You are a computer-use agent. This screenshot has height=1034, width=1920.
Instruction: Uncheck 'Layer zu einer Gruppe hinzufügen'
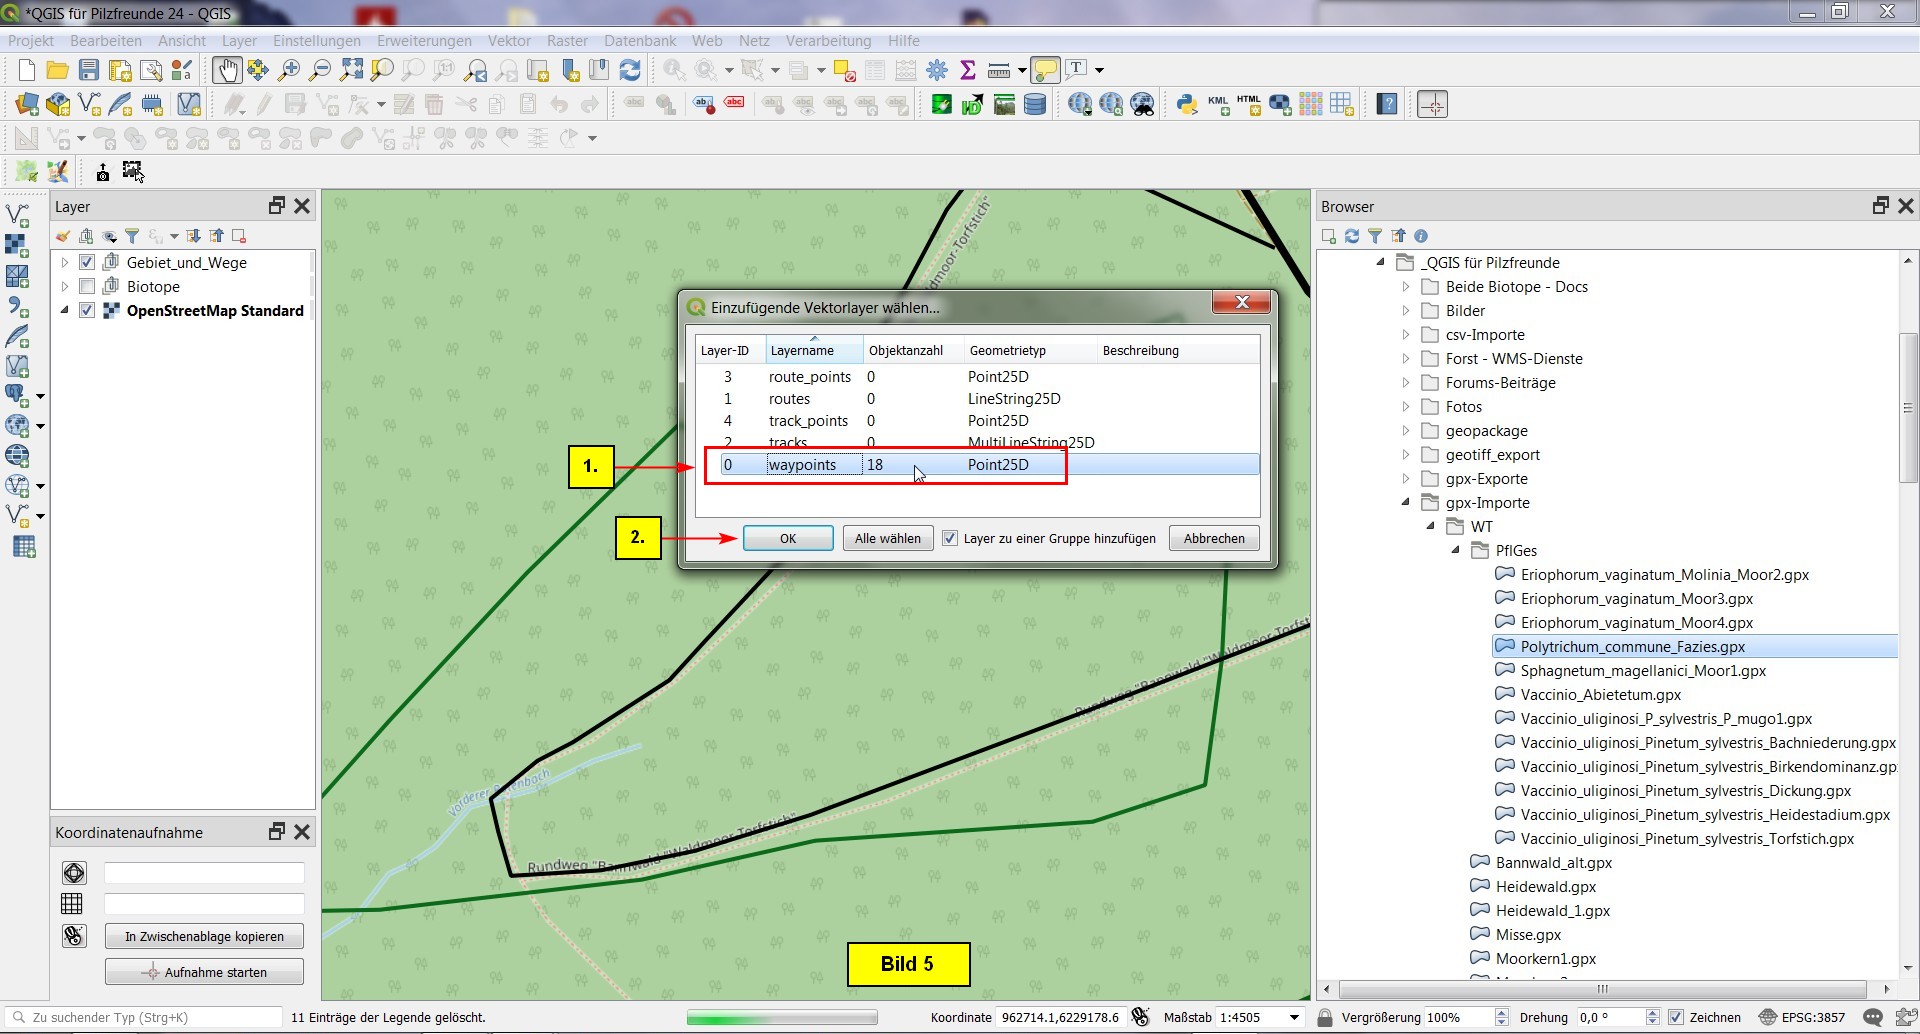[x=950, y=538]
